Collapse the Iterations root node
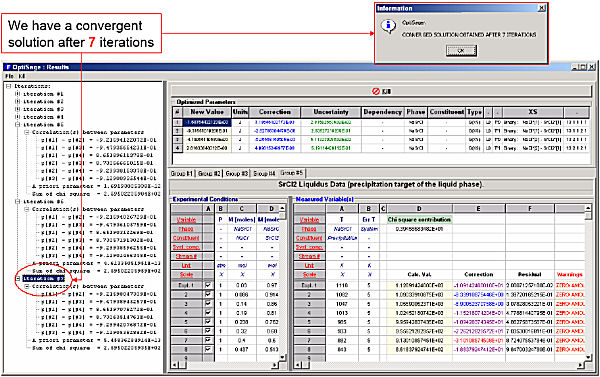 pyautogui.click(x=8, y=86)
